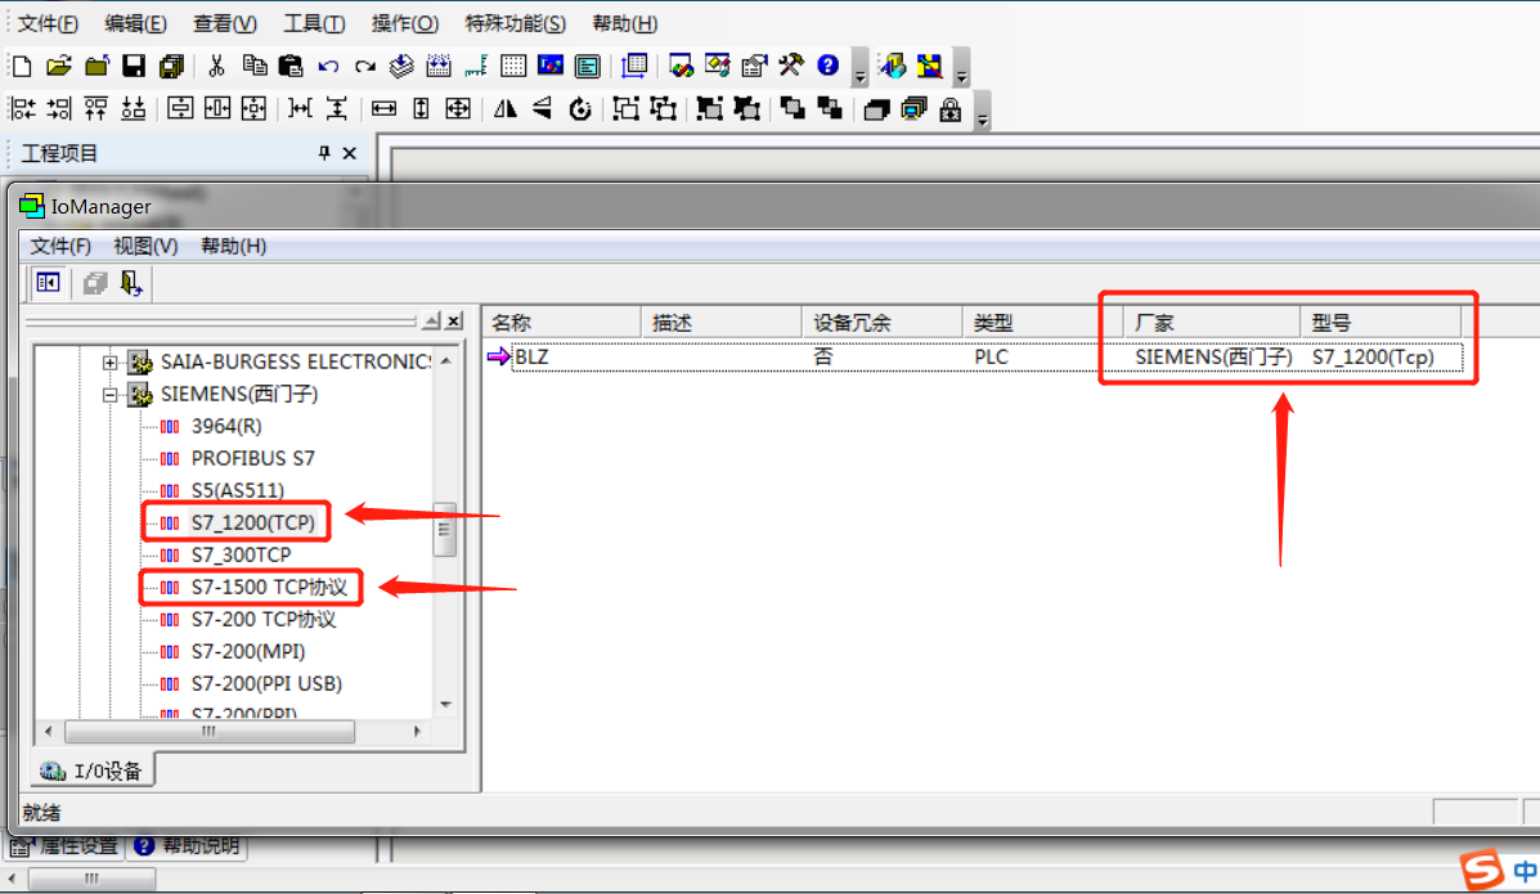
Task: Click the rotate icon in second toolbar
Action: [580, 109]
